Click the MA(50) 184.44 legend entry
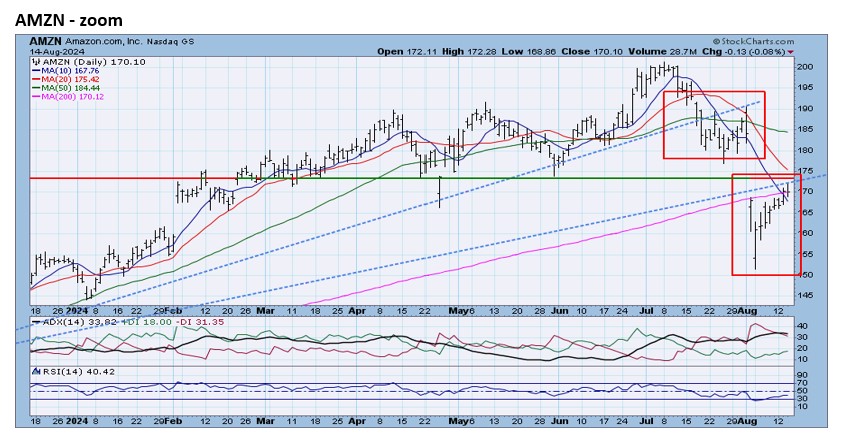The image size is (846, 436). tap(69, 88)
